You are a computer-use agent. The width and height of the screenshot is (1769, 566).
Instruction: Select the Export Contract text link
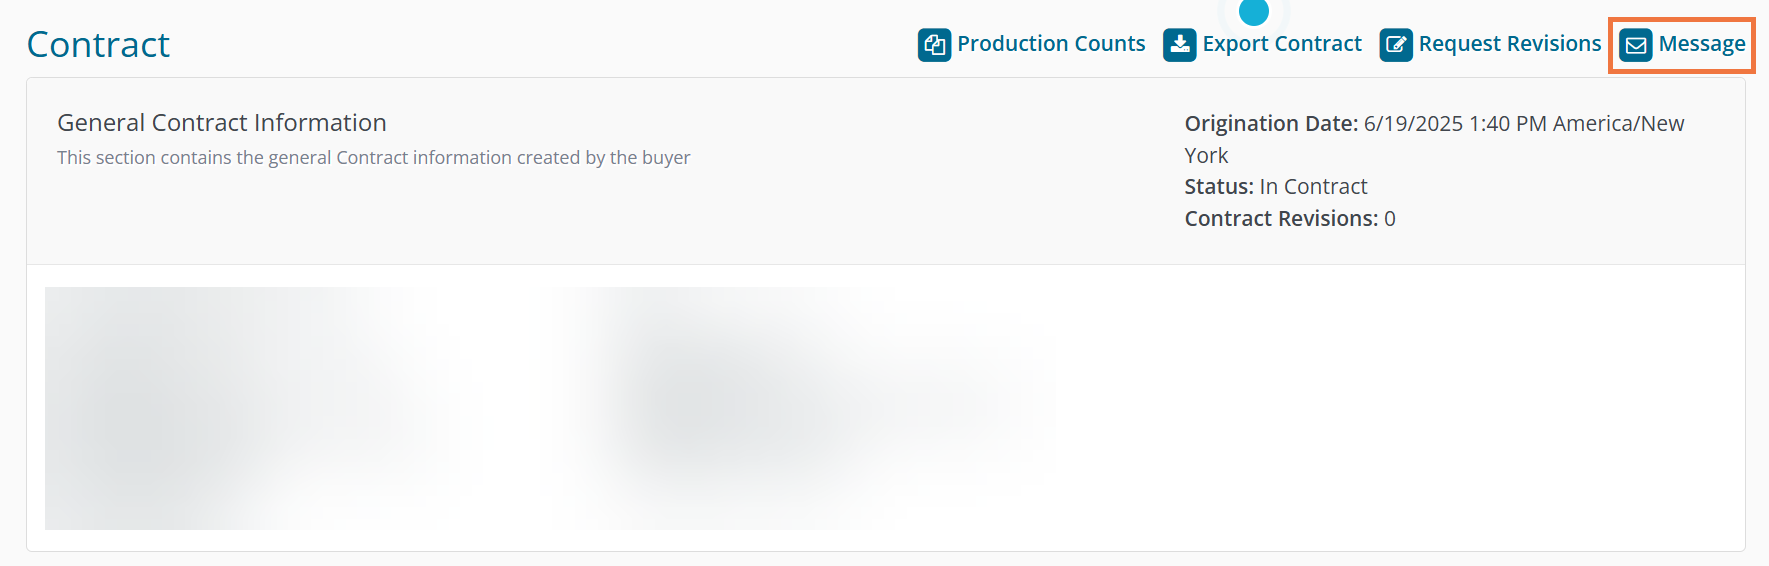[1282, 44]
